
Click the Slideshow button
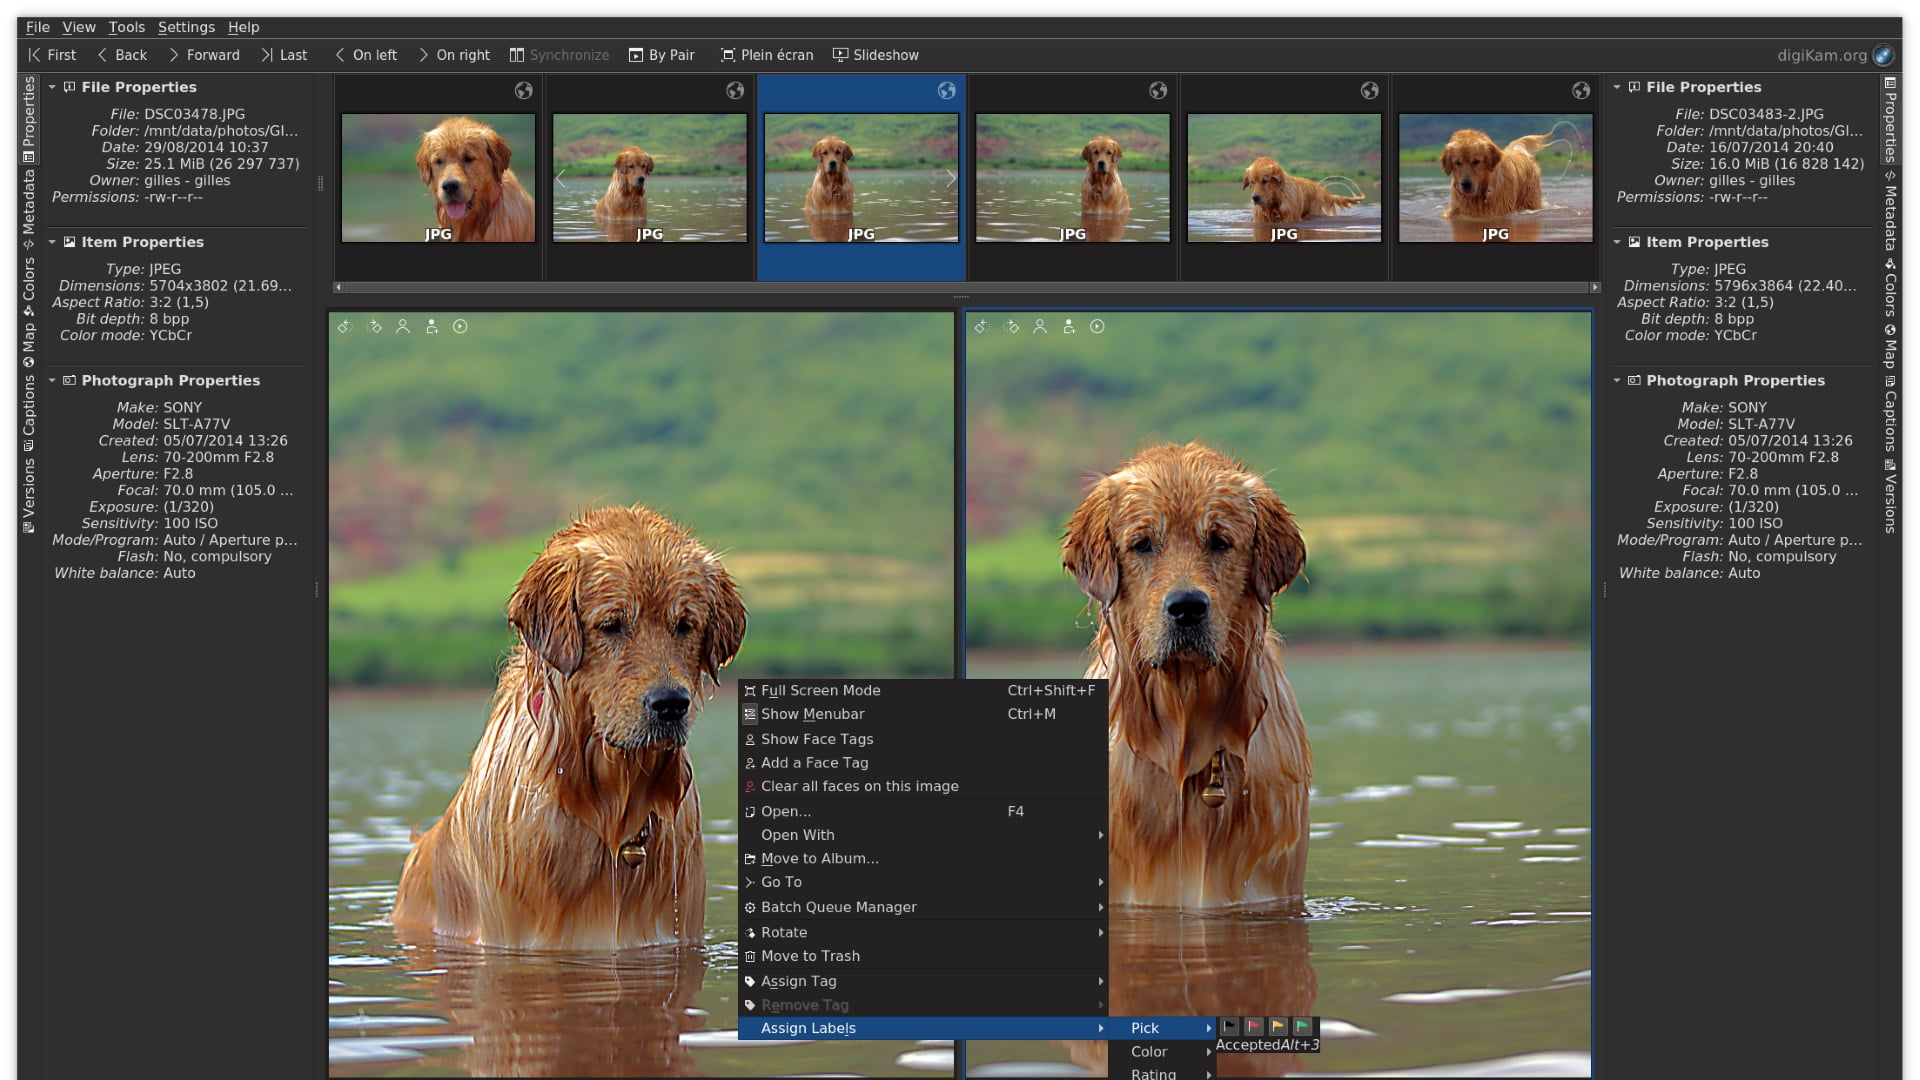876,55
